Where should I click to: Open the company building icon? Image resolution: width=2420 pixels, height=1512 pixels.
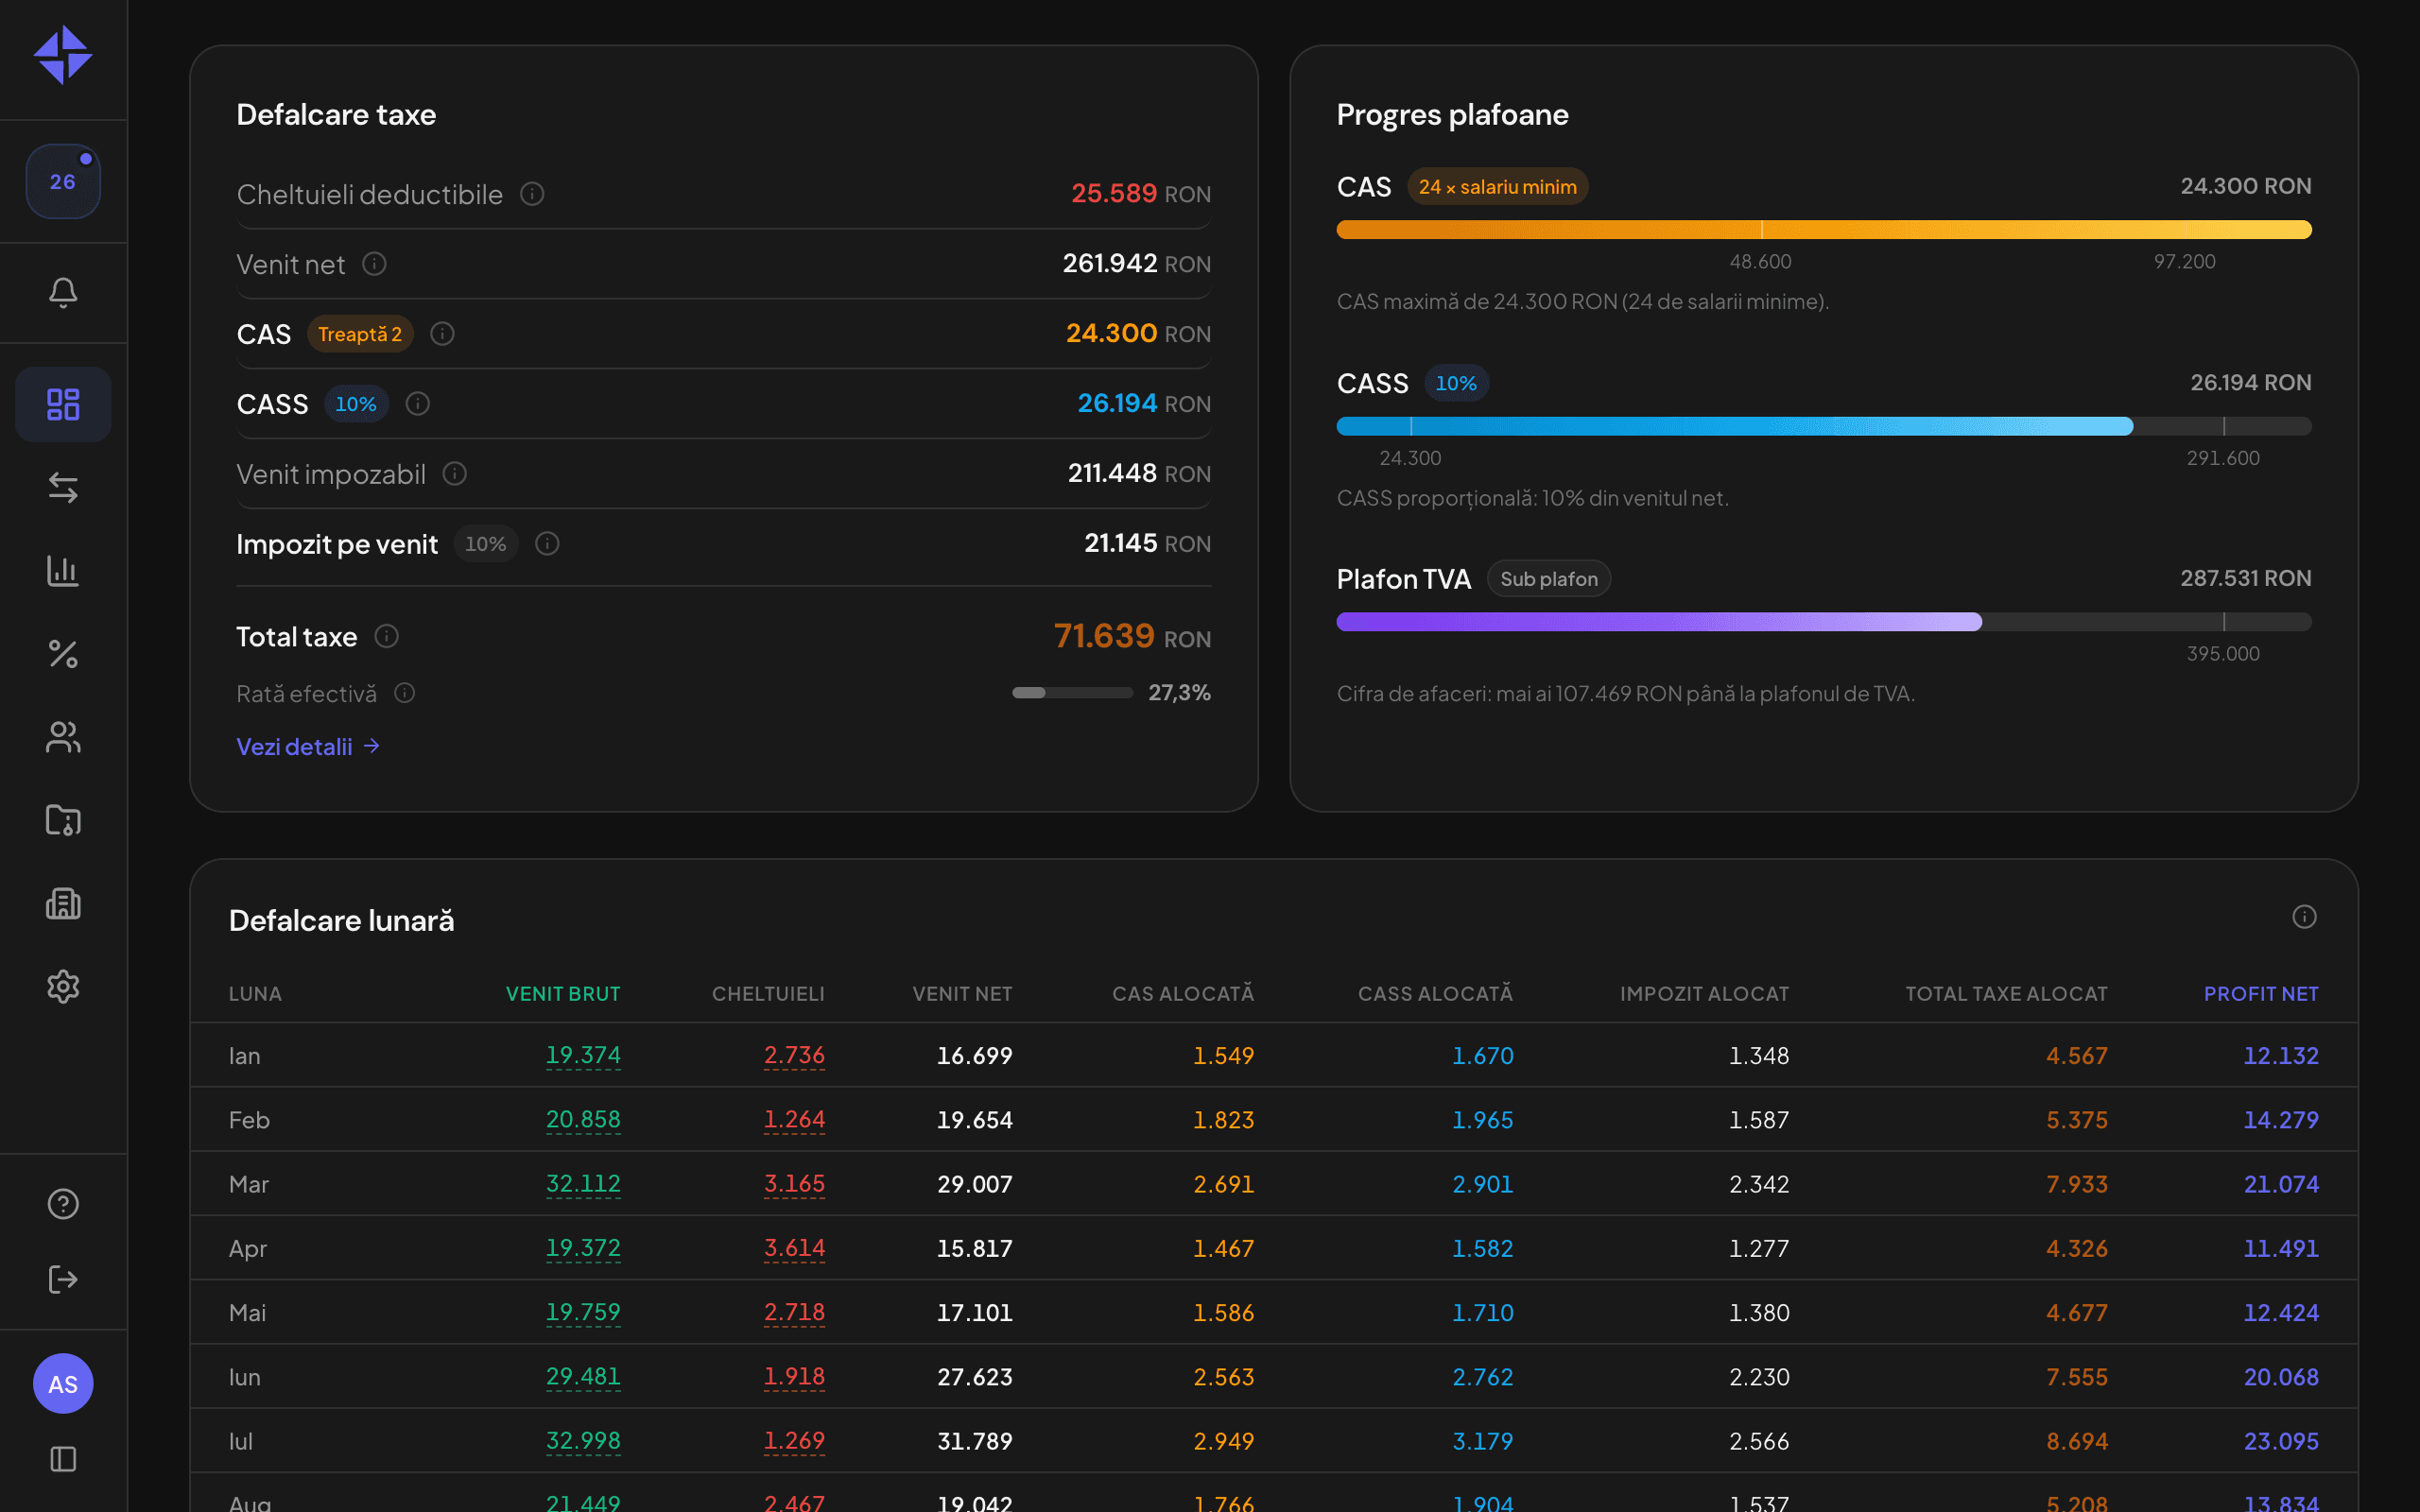[63, 903]
